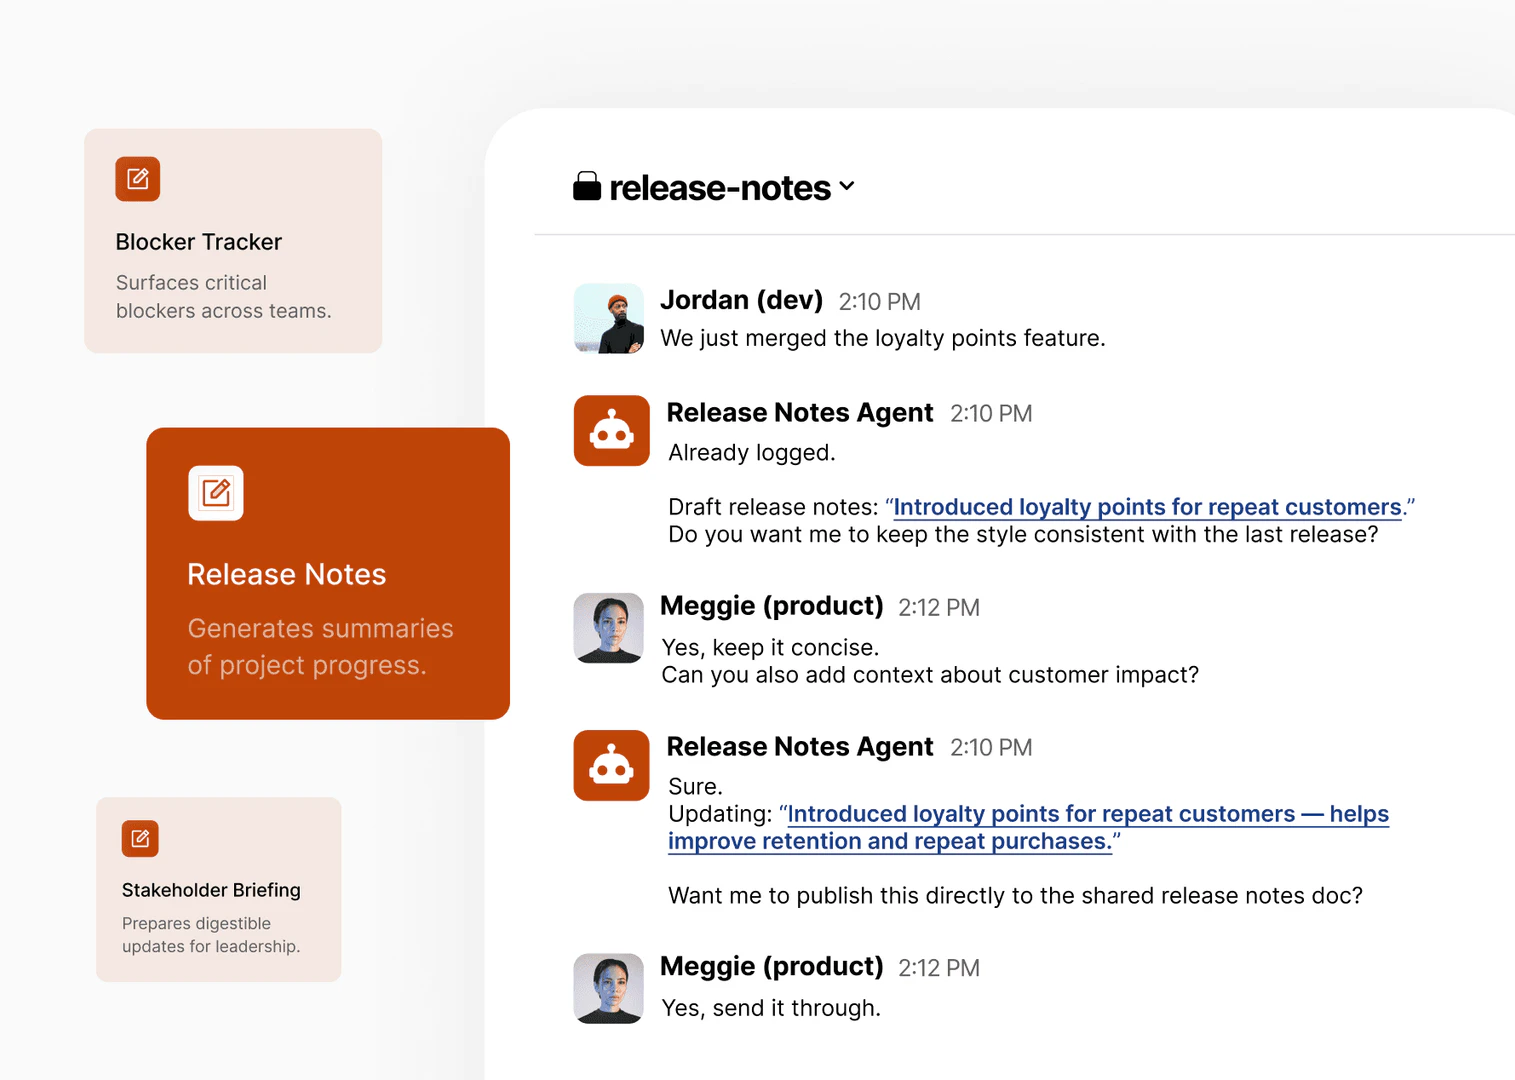Click Meggie (product) name above 'Yes, send it through.'
1515x1080 pixels.
772,966
